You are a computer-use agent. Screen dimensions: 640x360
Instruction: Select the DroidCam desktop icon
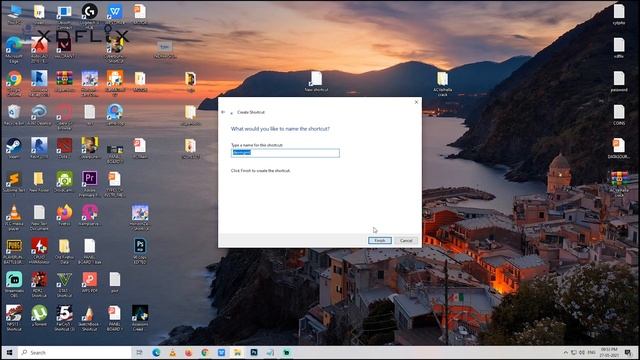64,182
